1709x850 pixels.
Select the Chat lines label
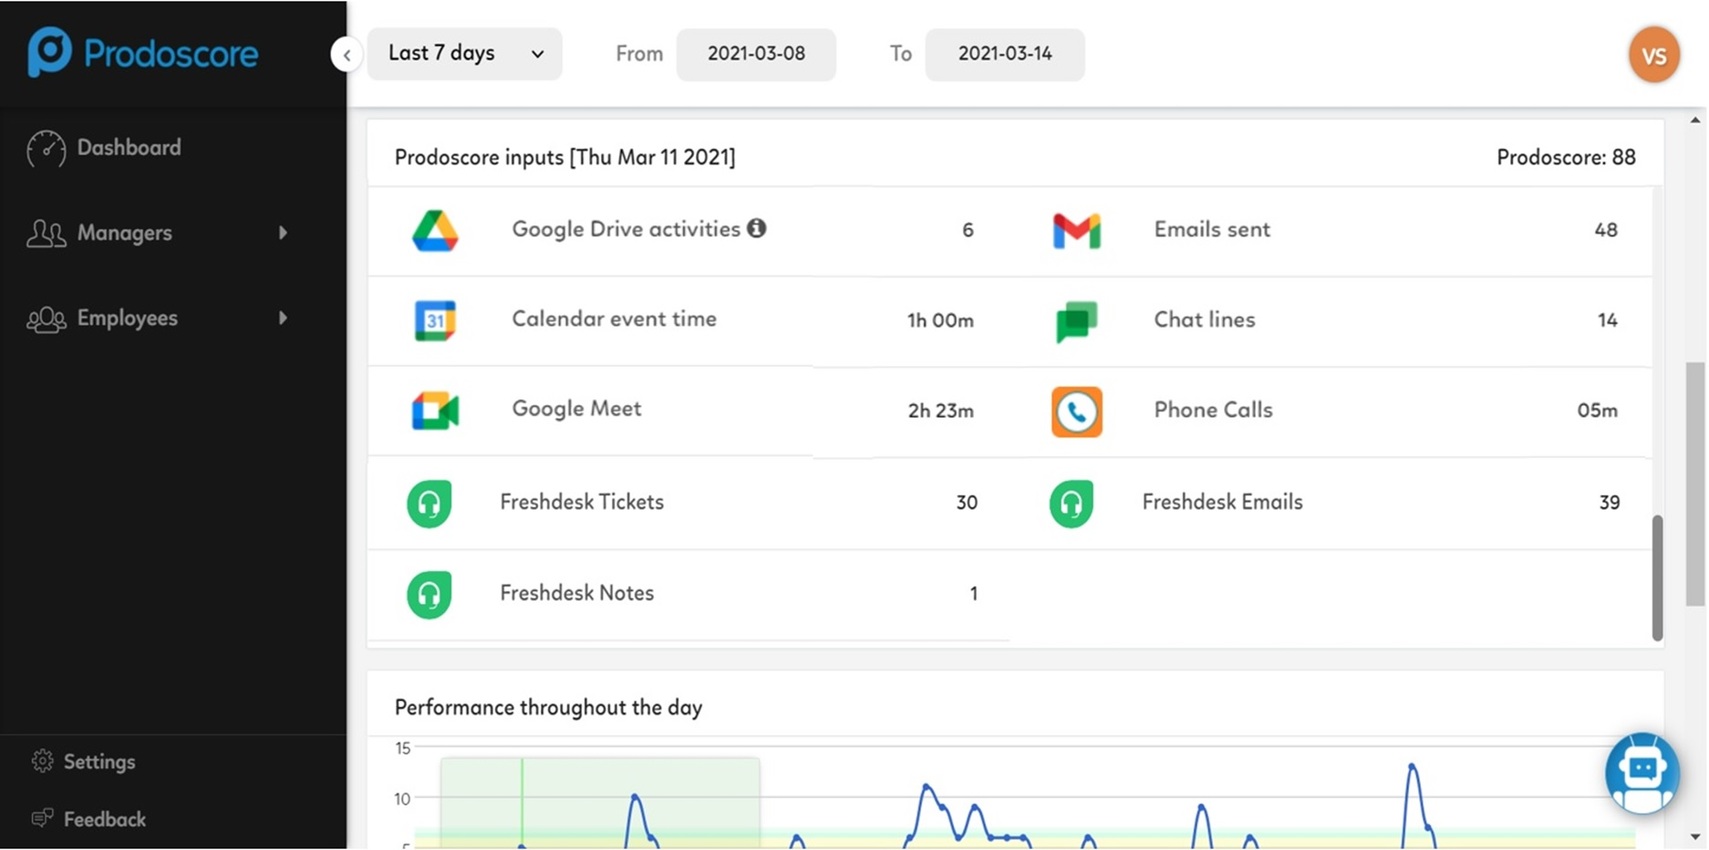[x=1204, y=319]
